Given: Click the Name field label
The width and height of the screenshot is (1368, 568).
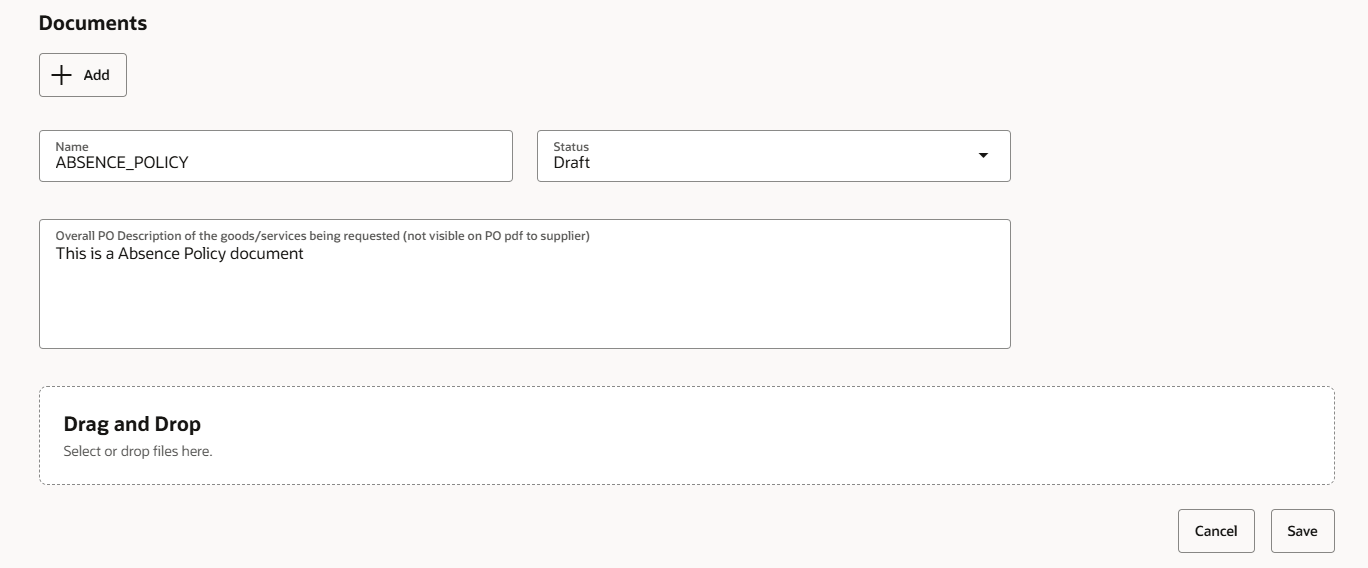Looking at the screenshot, I should [x=72, y=146].
